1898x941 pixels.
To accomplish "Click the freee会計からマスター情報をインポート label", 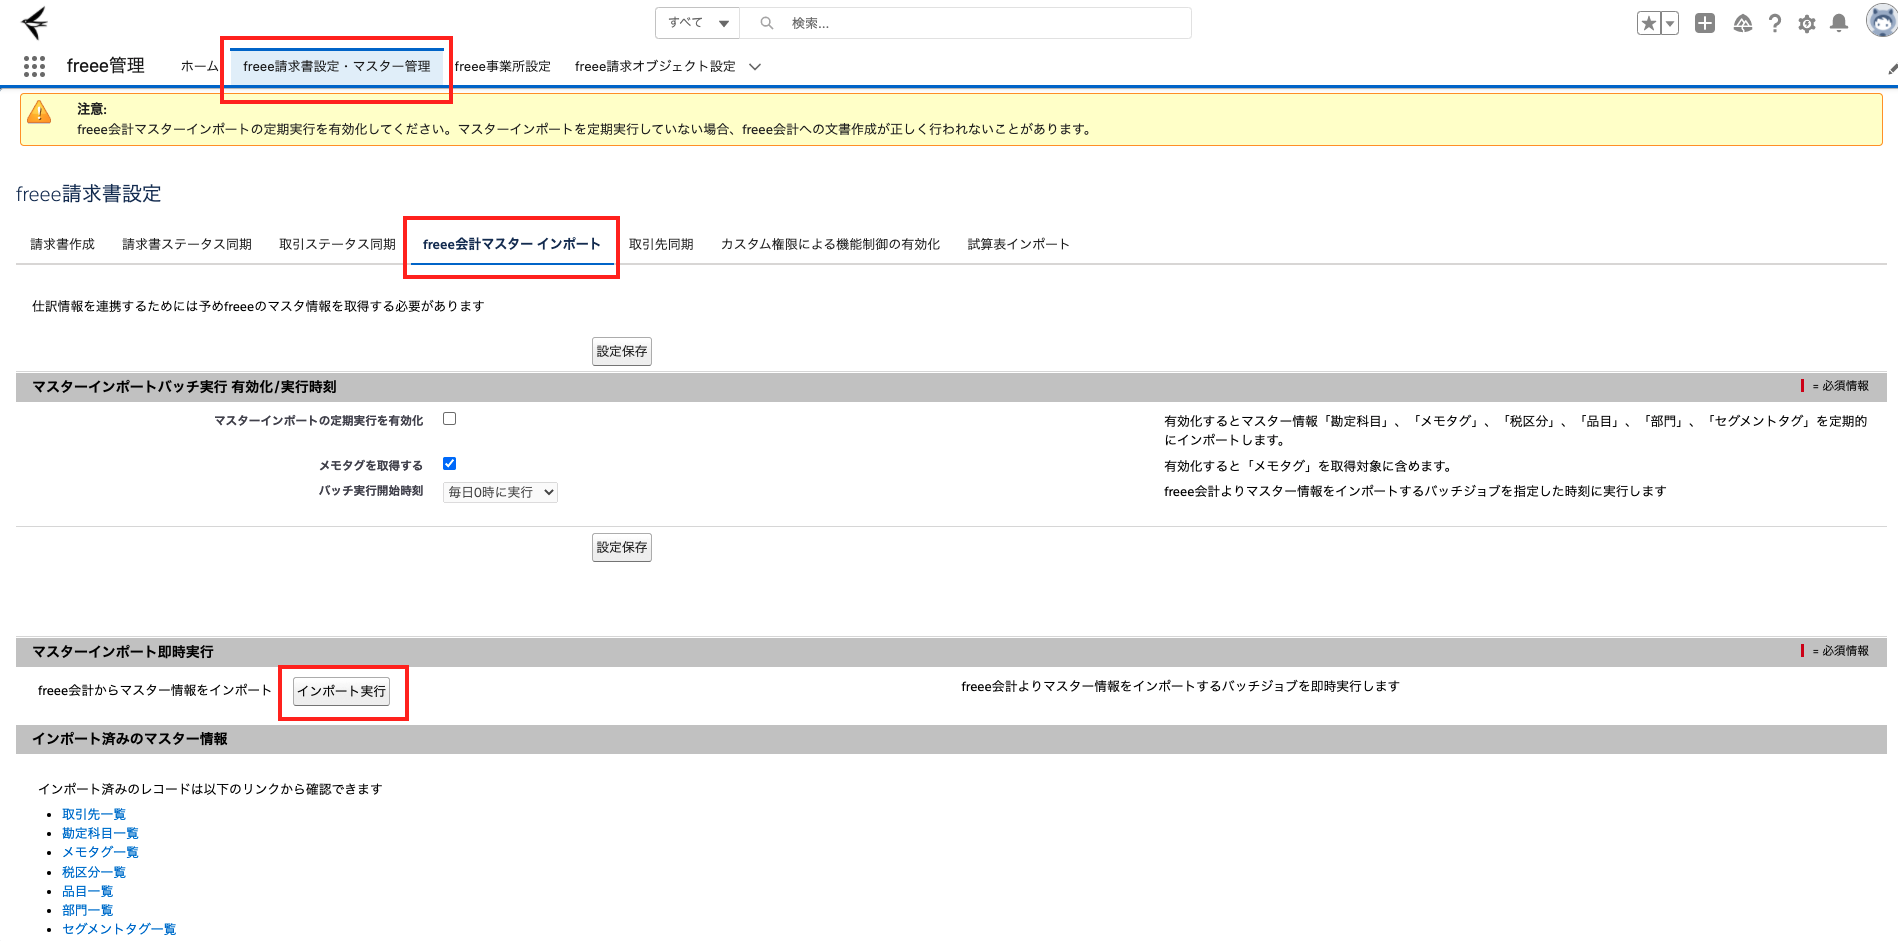I will tap(155, 690).
